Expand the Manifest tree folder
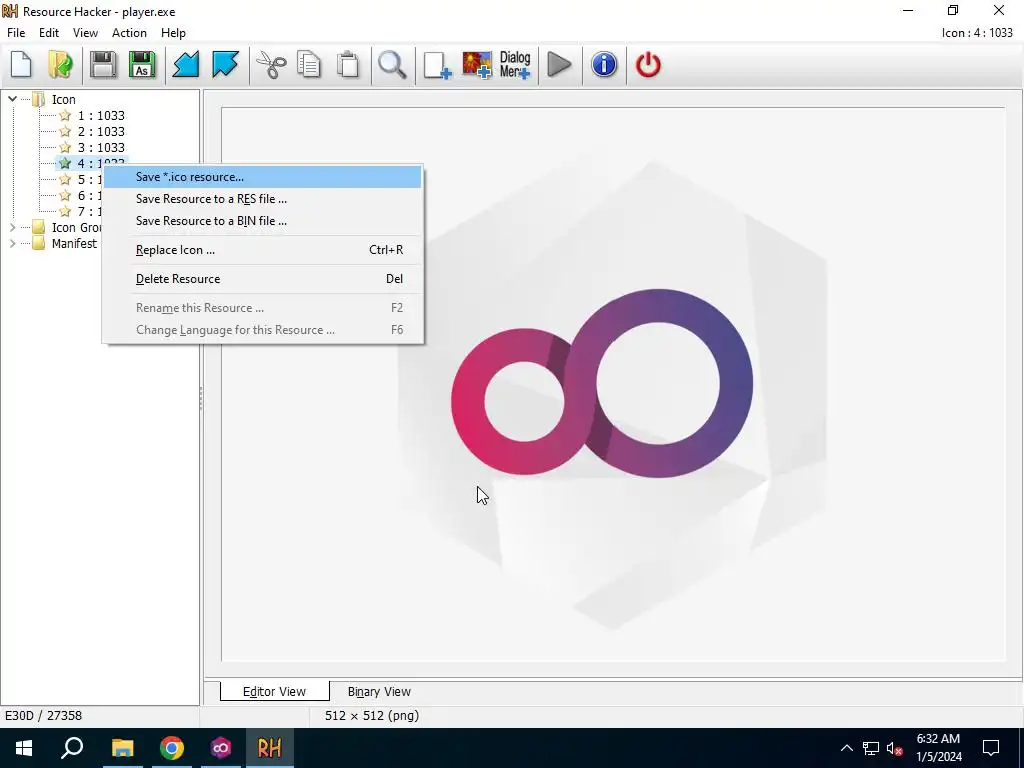Screen dimensions: 1024x768 coord(12,244)
